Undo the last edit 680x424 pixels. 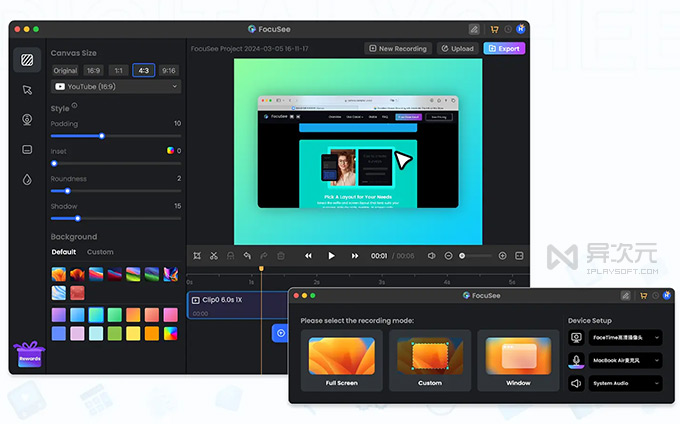(x=247, y=256)
